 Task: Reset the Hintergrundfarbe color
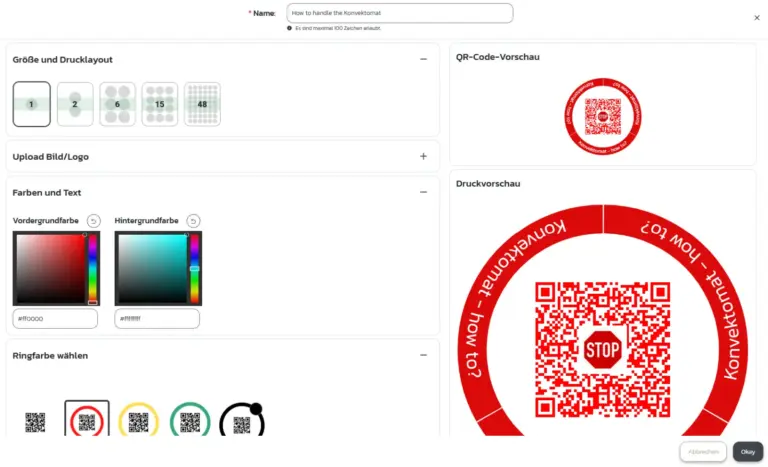pyautogui.click(x=193, y=221)
